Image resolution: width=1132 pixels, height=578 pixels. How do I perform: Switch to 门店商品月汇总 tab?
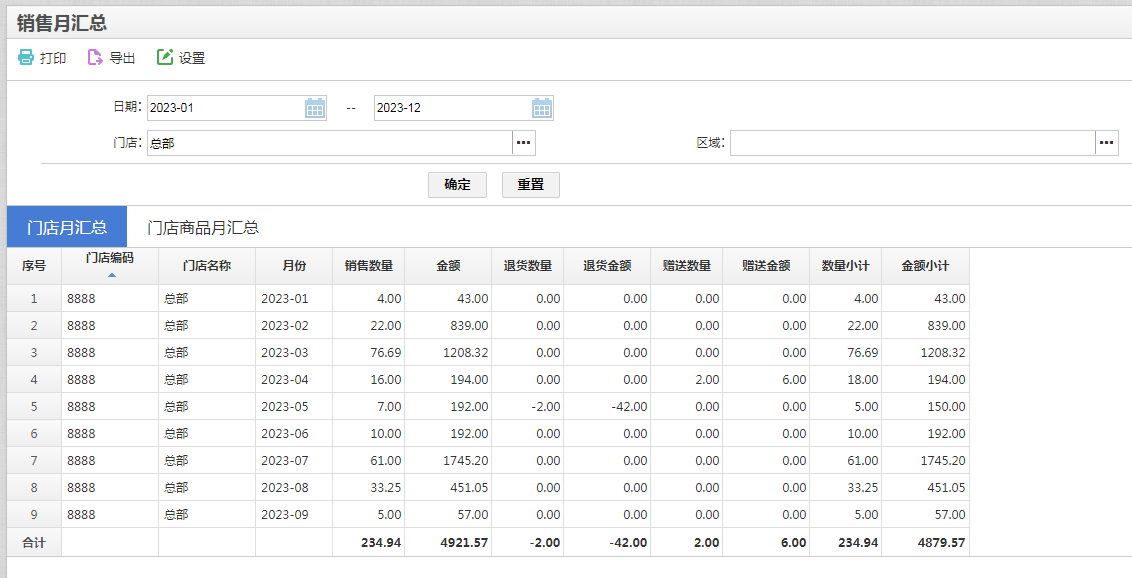203,227
